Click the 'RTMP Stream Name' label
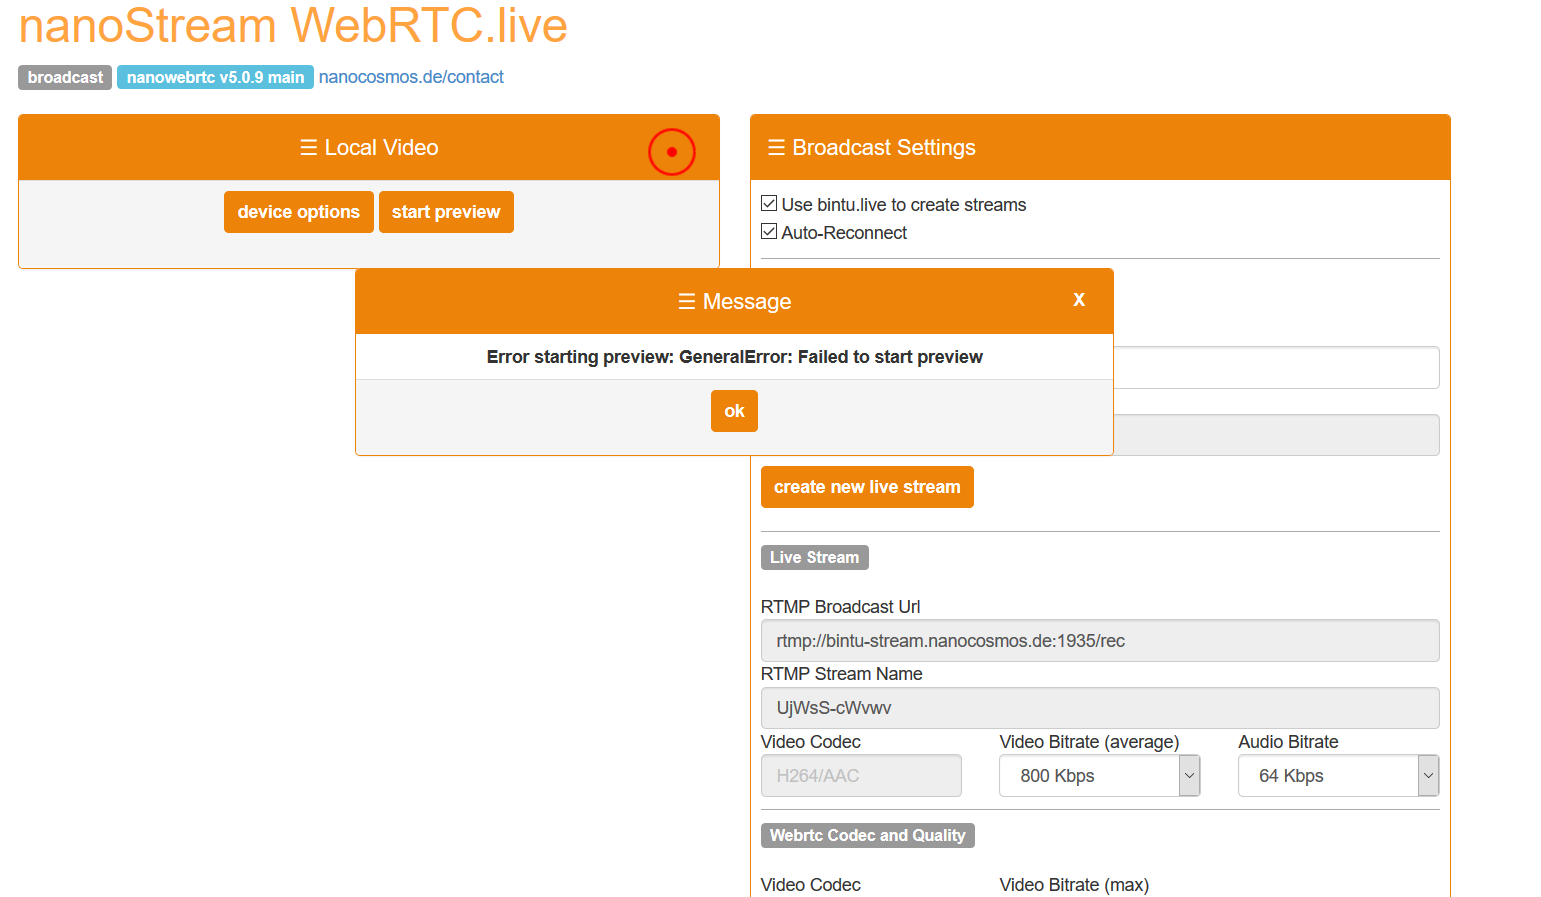This screenshot has width=1541, height=897. [x=841, y=674]
